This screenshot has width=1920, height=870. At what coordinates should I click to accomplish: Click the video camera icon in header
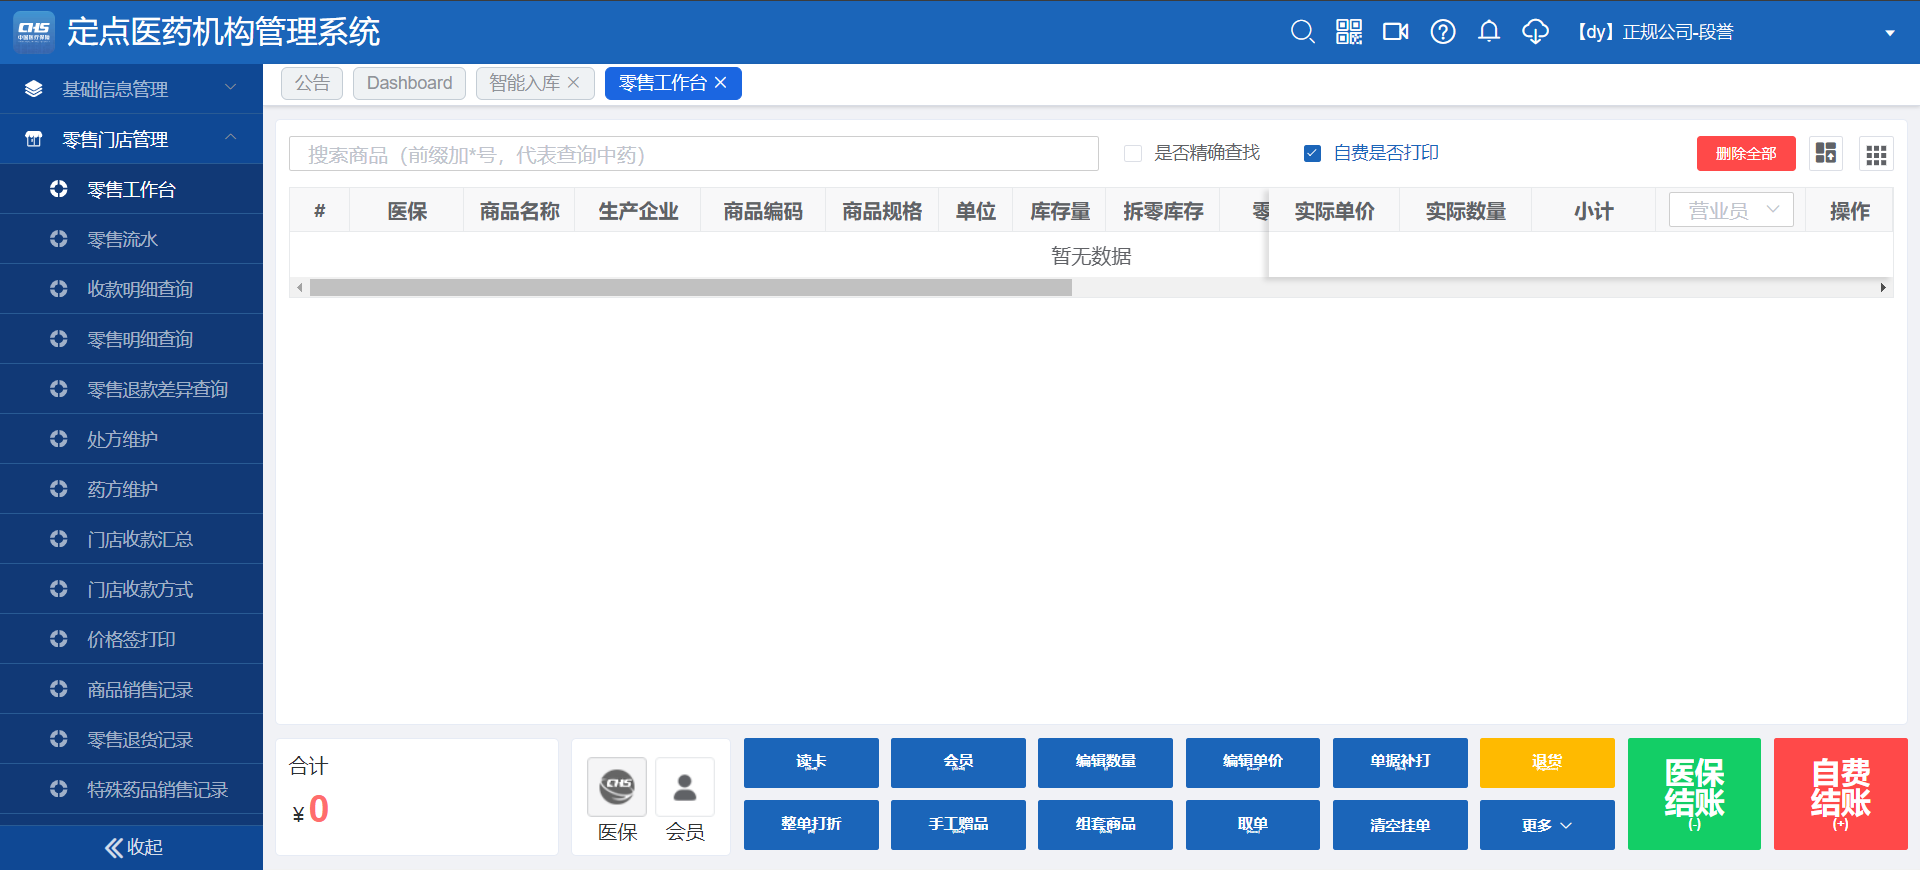pyautogui.click(x=1396, y=32)
